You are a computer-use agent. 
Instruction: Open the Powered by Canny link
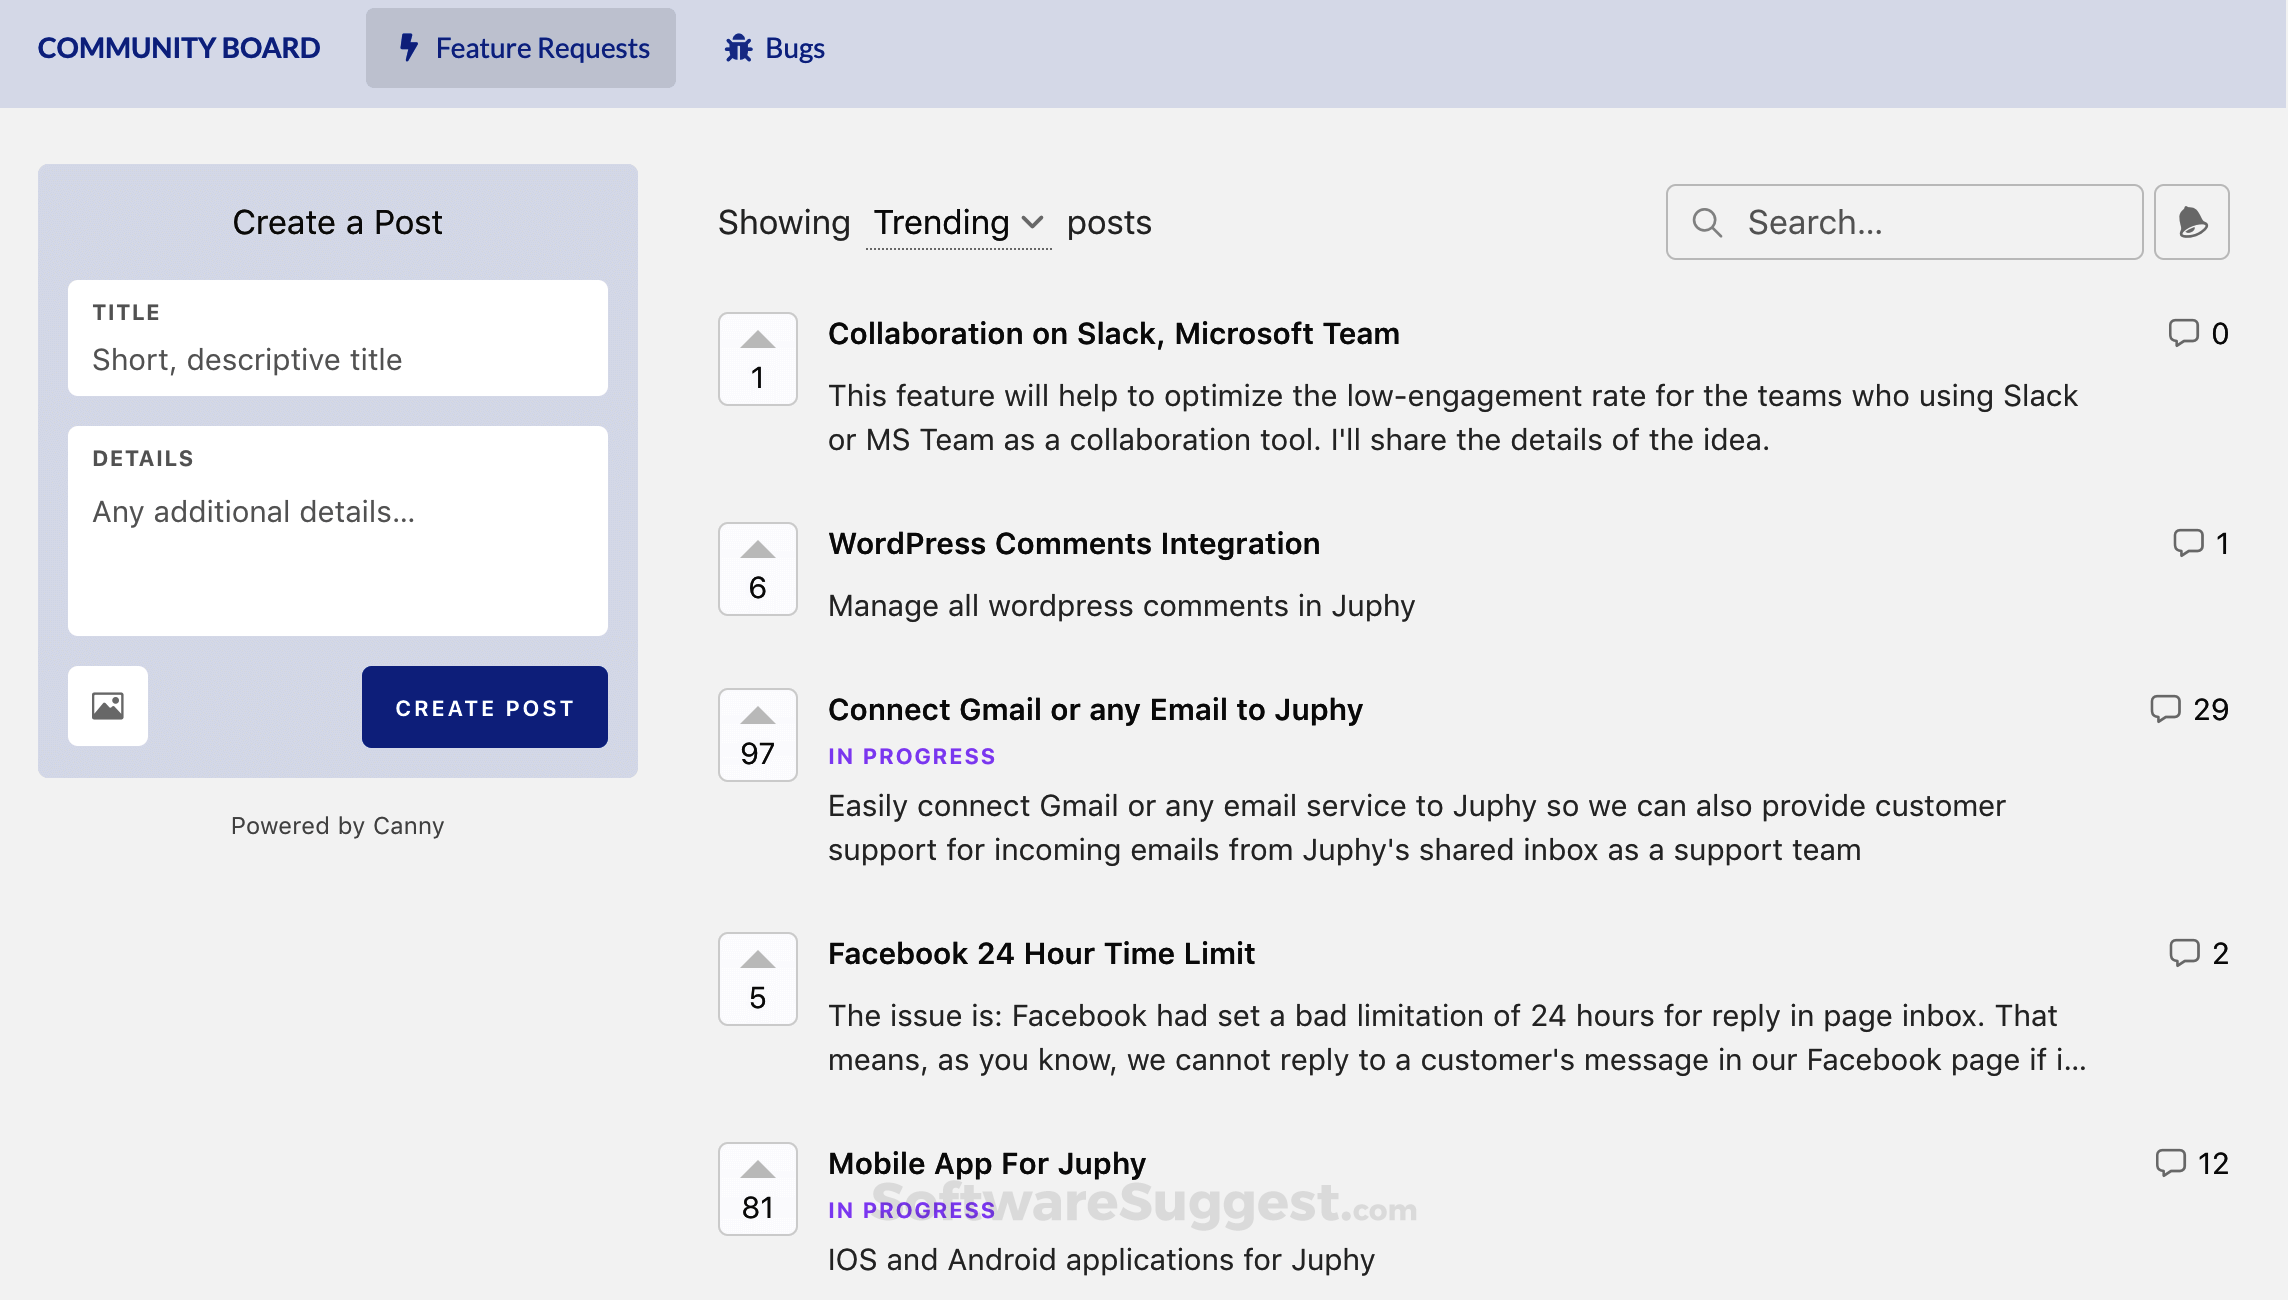click(337, 825)
